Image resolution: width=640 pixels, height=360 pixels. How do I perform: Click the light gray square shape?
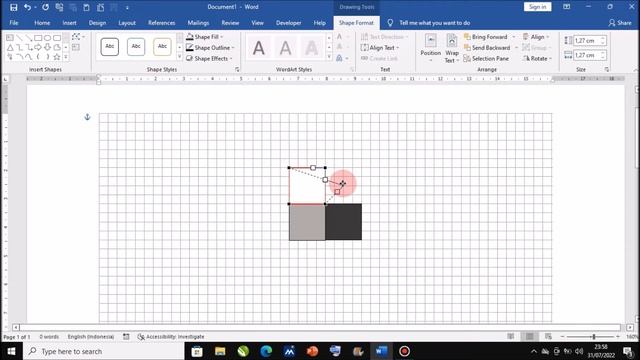[x=307, y=222]
